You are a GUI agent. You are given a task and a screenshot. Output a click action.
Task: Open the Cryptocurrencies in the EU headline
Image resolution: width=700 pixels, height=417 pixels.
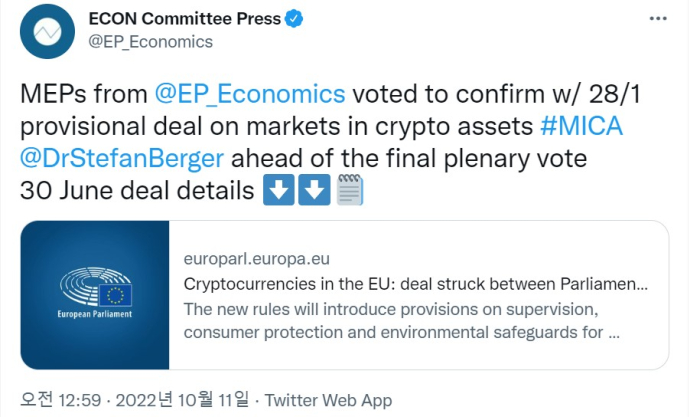coord(416,284)
